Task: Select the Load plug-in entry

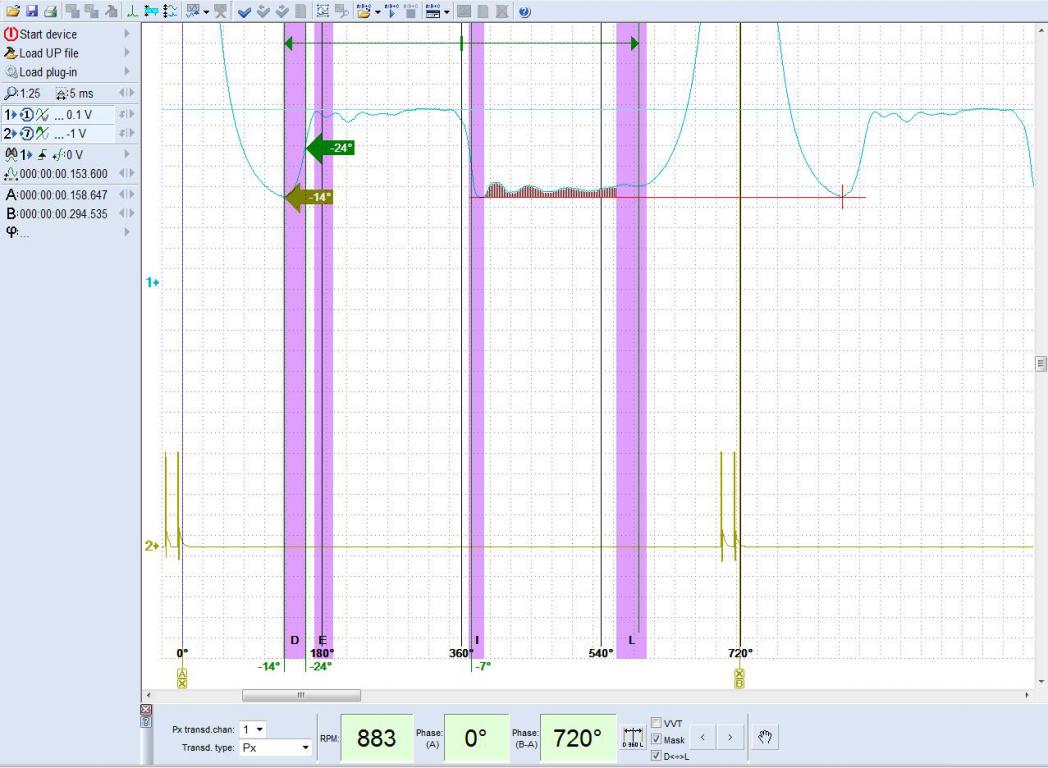Action: point(48,72)
